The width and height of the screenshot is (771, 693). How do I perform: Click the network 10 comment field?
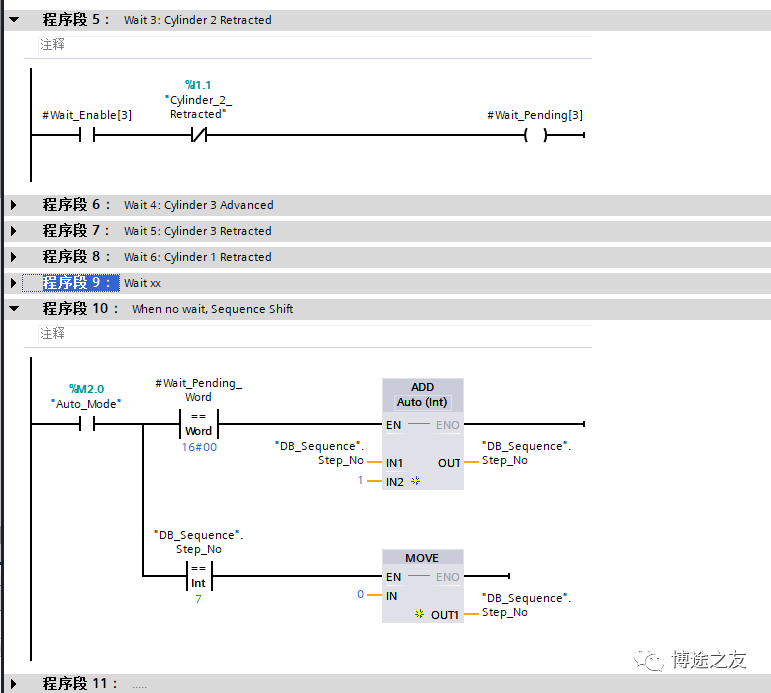[x=315, y=333]
